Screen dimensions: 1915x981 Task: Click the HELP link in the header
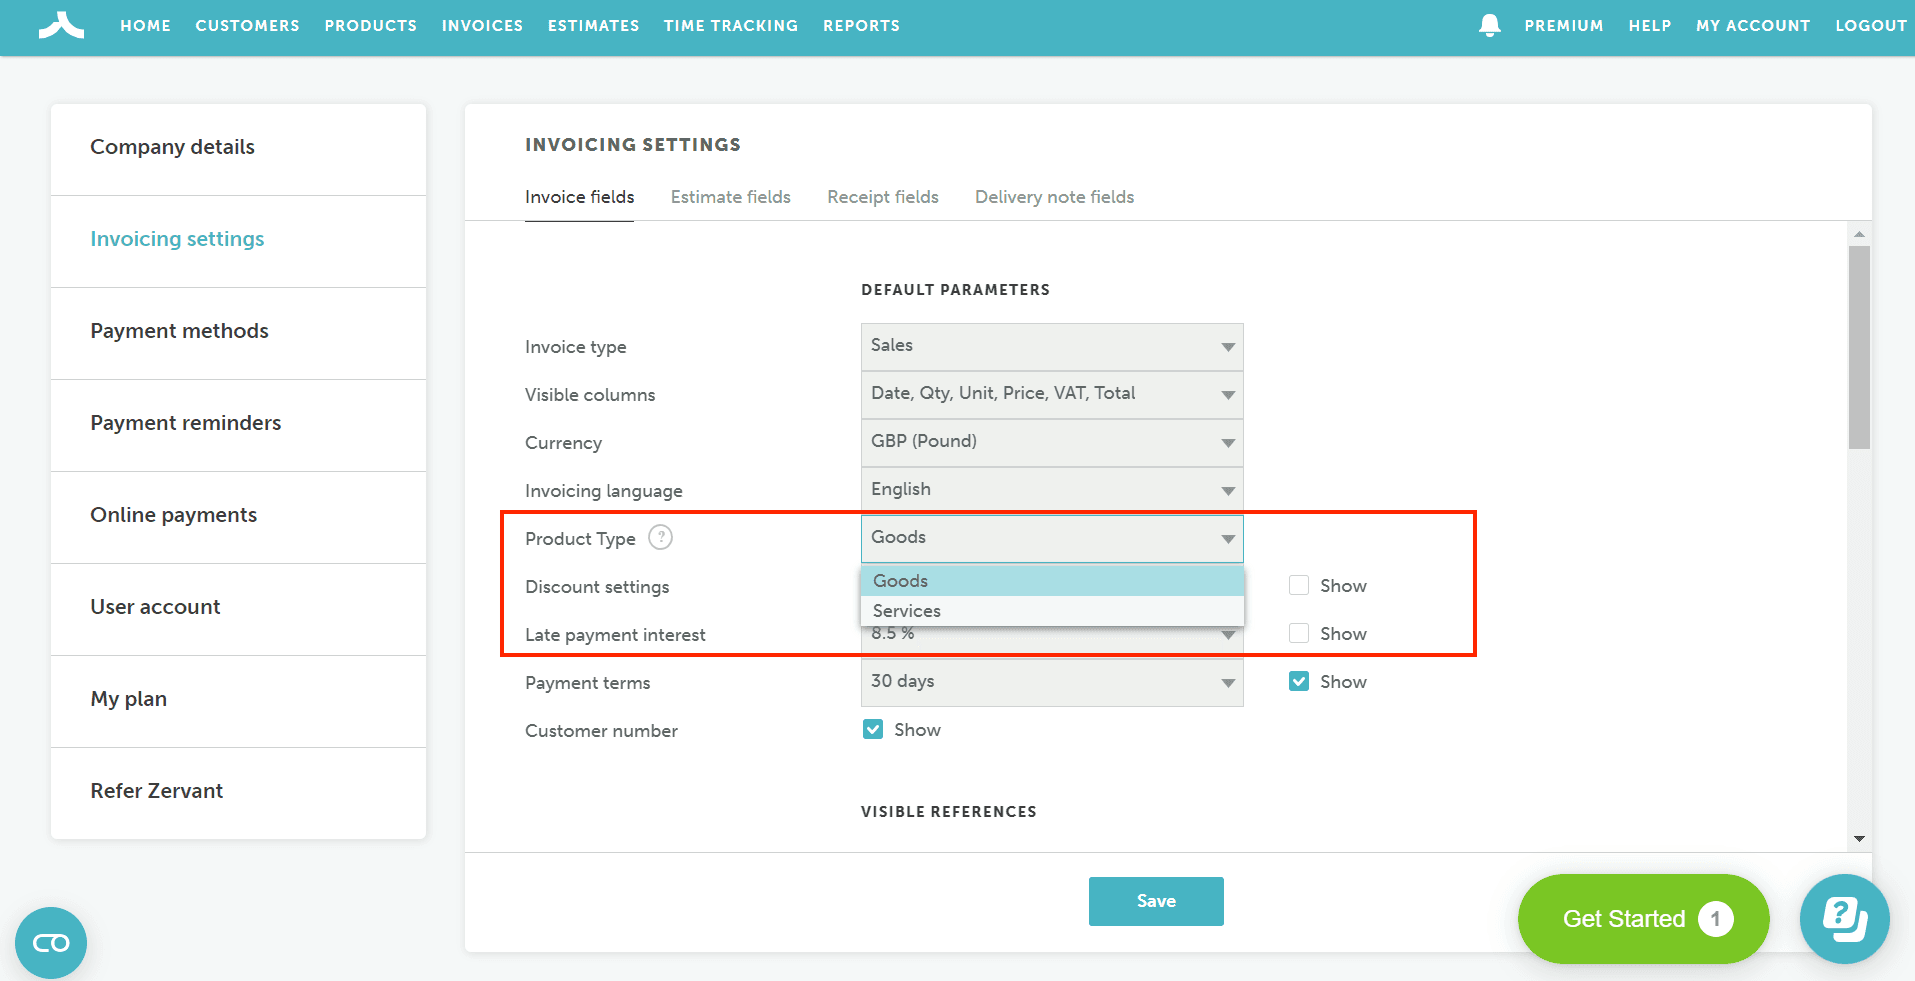click(1649, 26)
